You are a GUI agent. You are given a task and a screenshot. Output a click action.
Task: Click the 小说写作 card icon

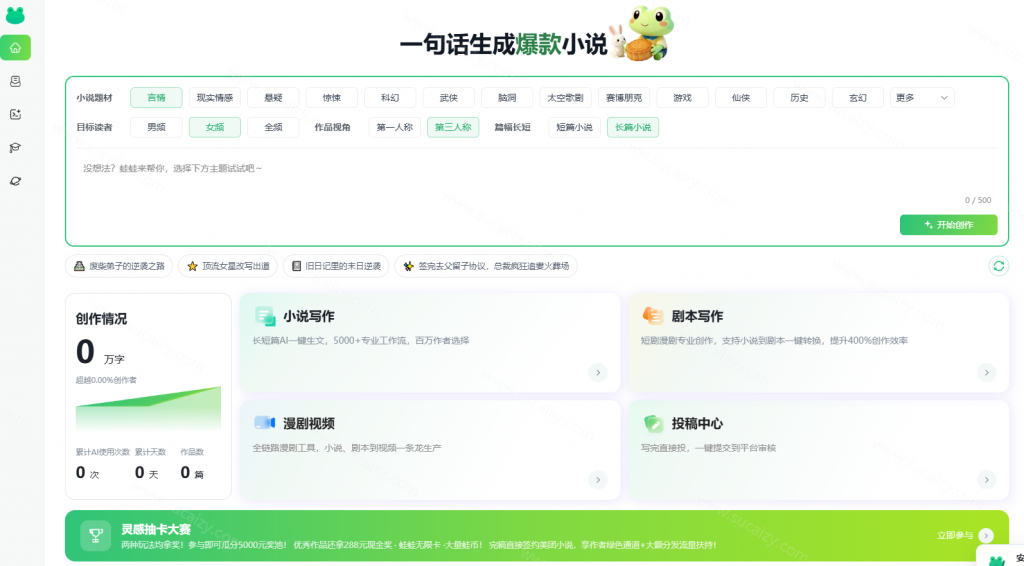point(265,316)
